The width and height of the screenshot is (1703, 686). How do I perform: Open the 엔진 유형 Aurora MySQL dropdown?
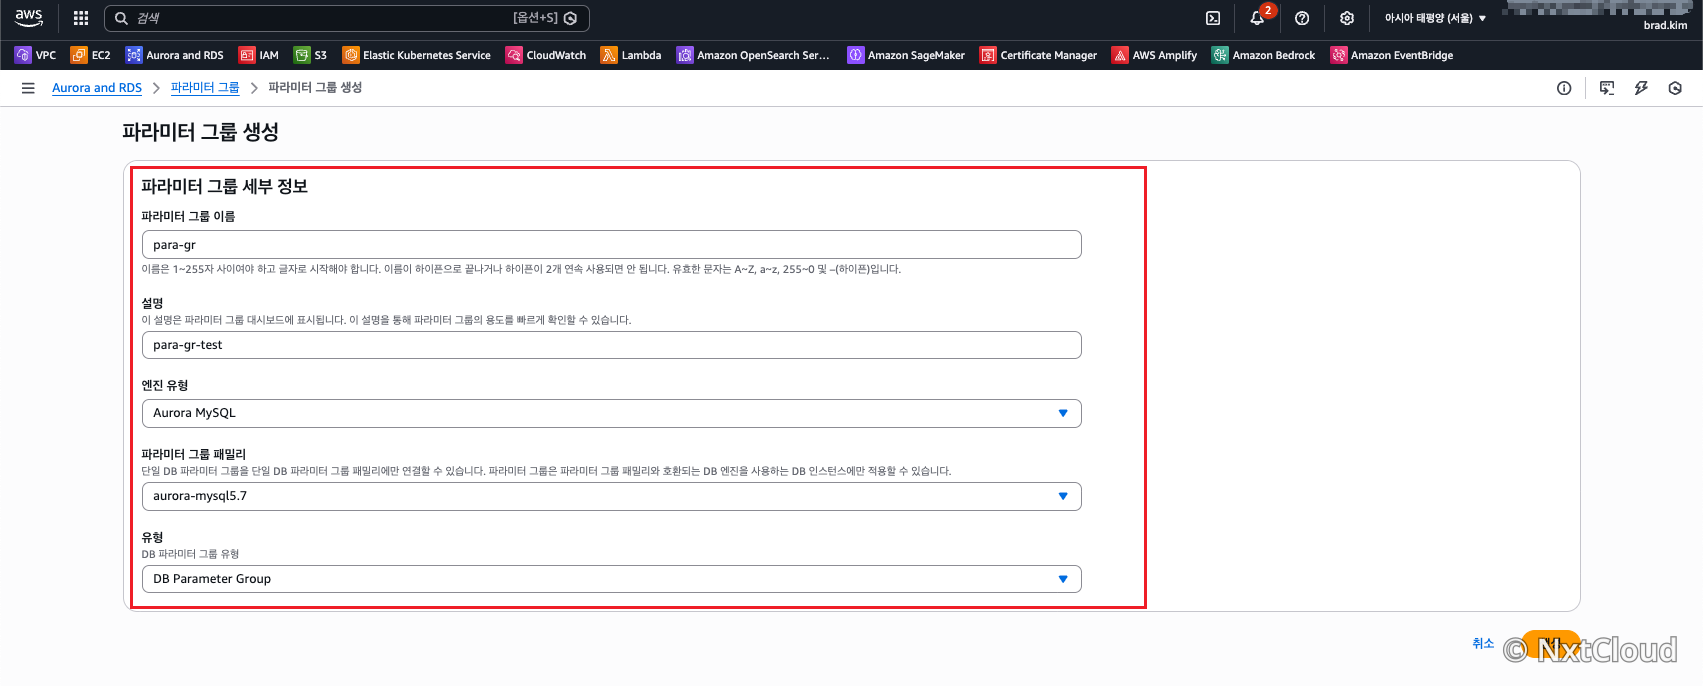[611, 413]
